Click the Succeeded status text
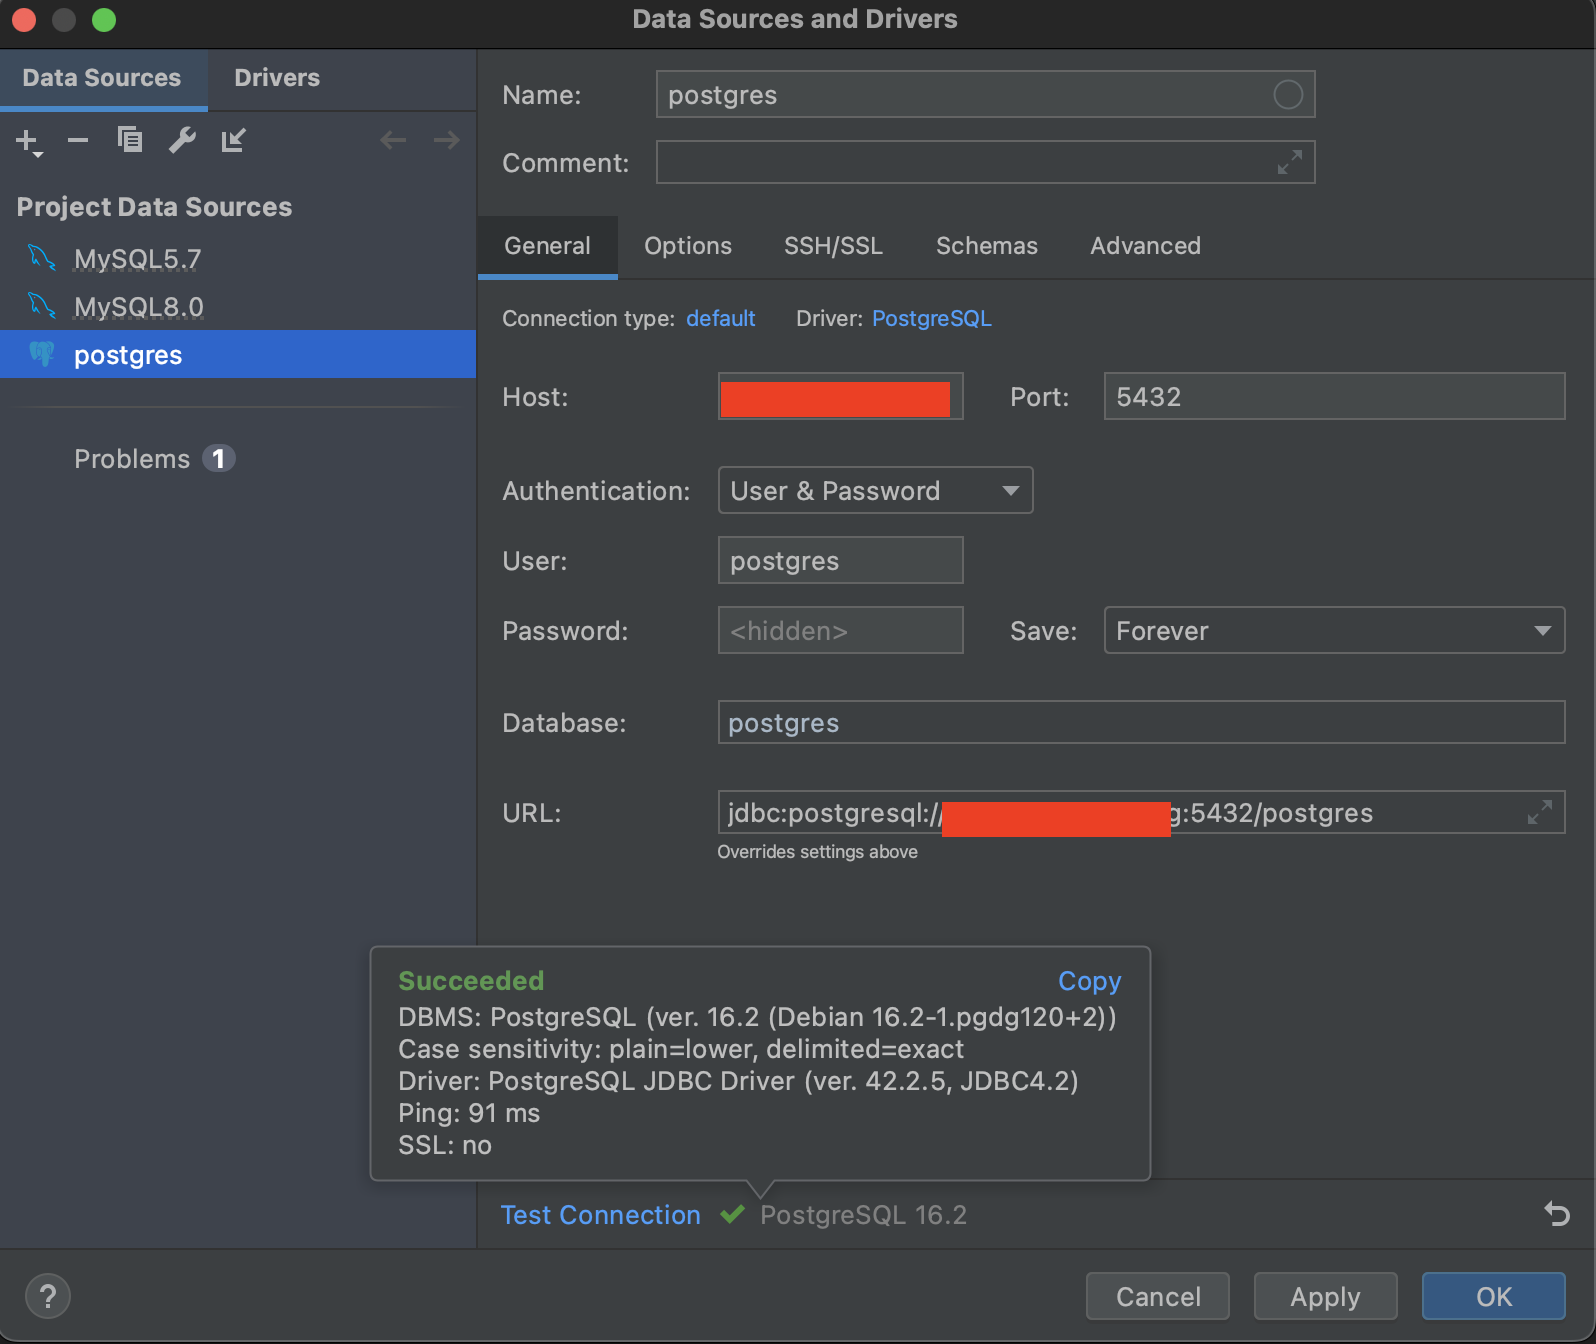This screenshot has height=1344, width=1596. (471, 981)
